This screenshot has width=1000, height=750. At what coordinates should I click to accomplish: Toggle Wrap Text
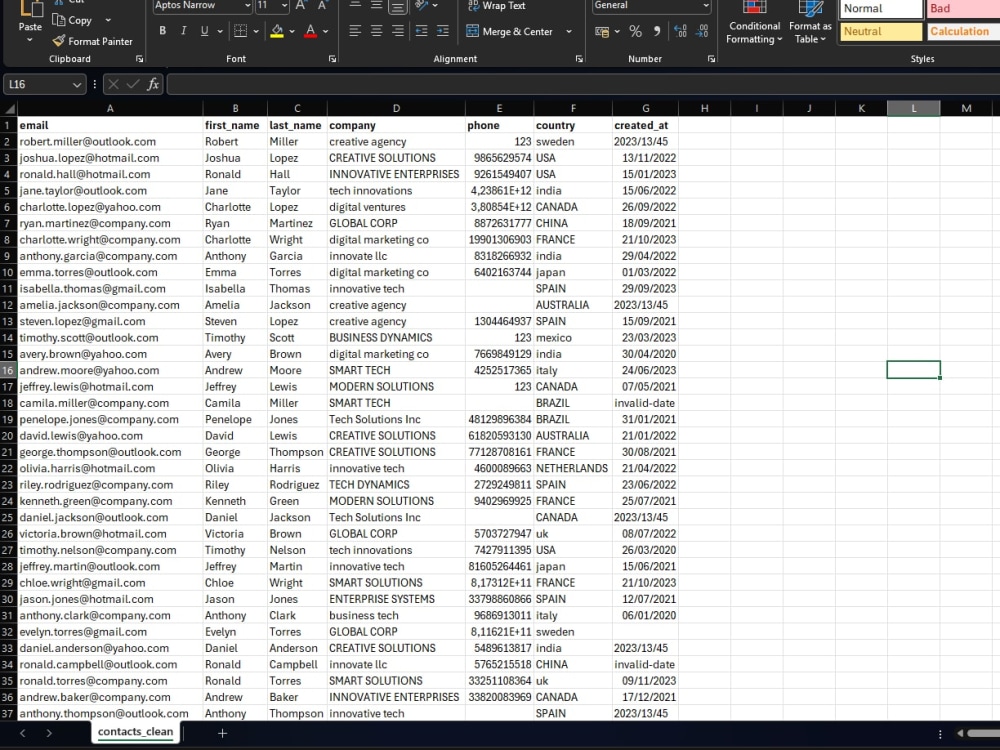coord(496,6)
